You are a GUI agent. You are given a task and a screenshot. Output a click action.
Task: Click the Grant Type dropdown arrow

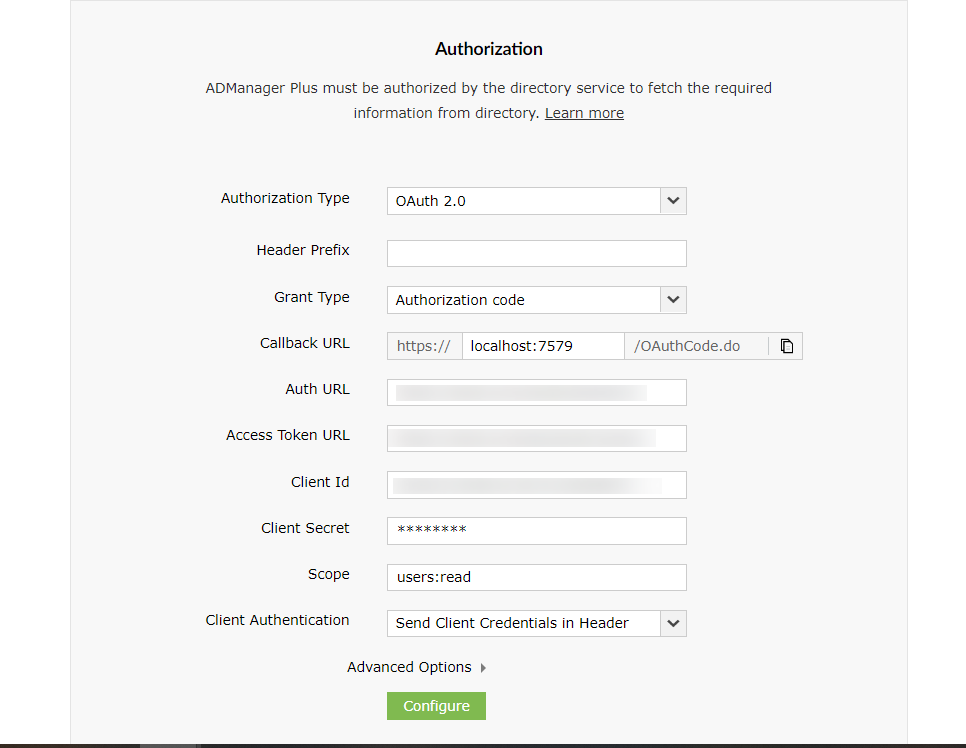673,300
